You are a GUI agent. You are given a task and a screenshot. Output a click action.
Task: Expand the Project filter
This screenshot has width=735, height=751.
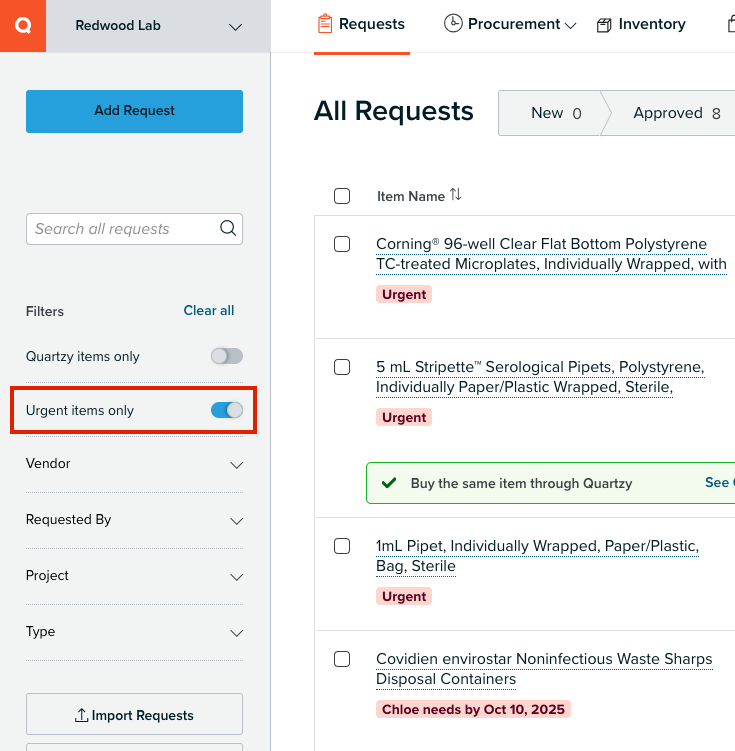click(135, 576)
